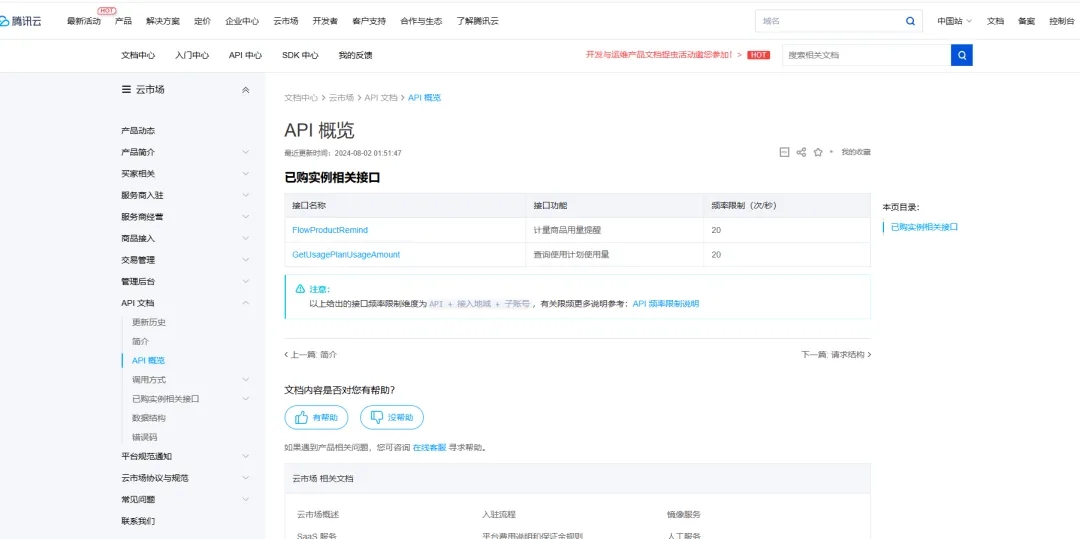
Task: Open the API 中心 tab
Action: click(245, 55)
